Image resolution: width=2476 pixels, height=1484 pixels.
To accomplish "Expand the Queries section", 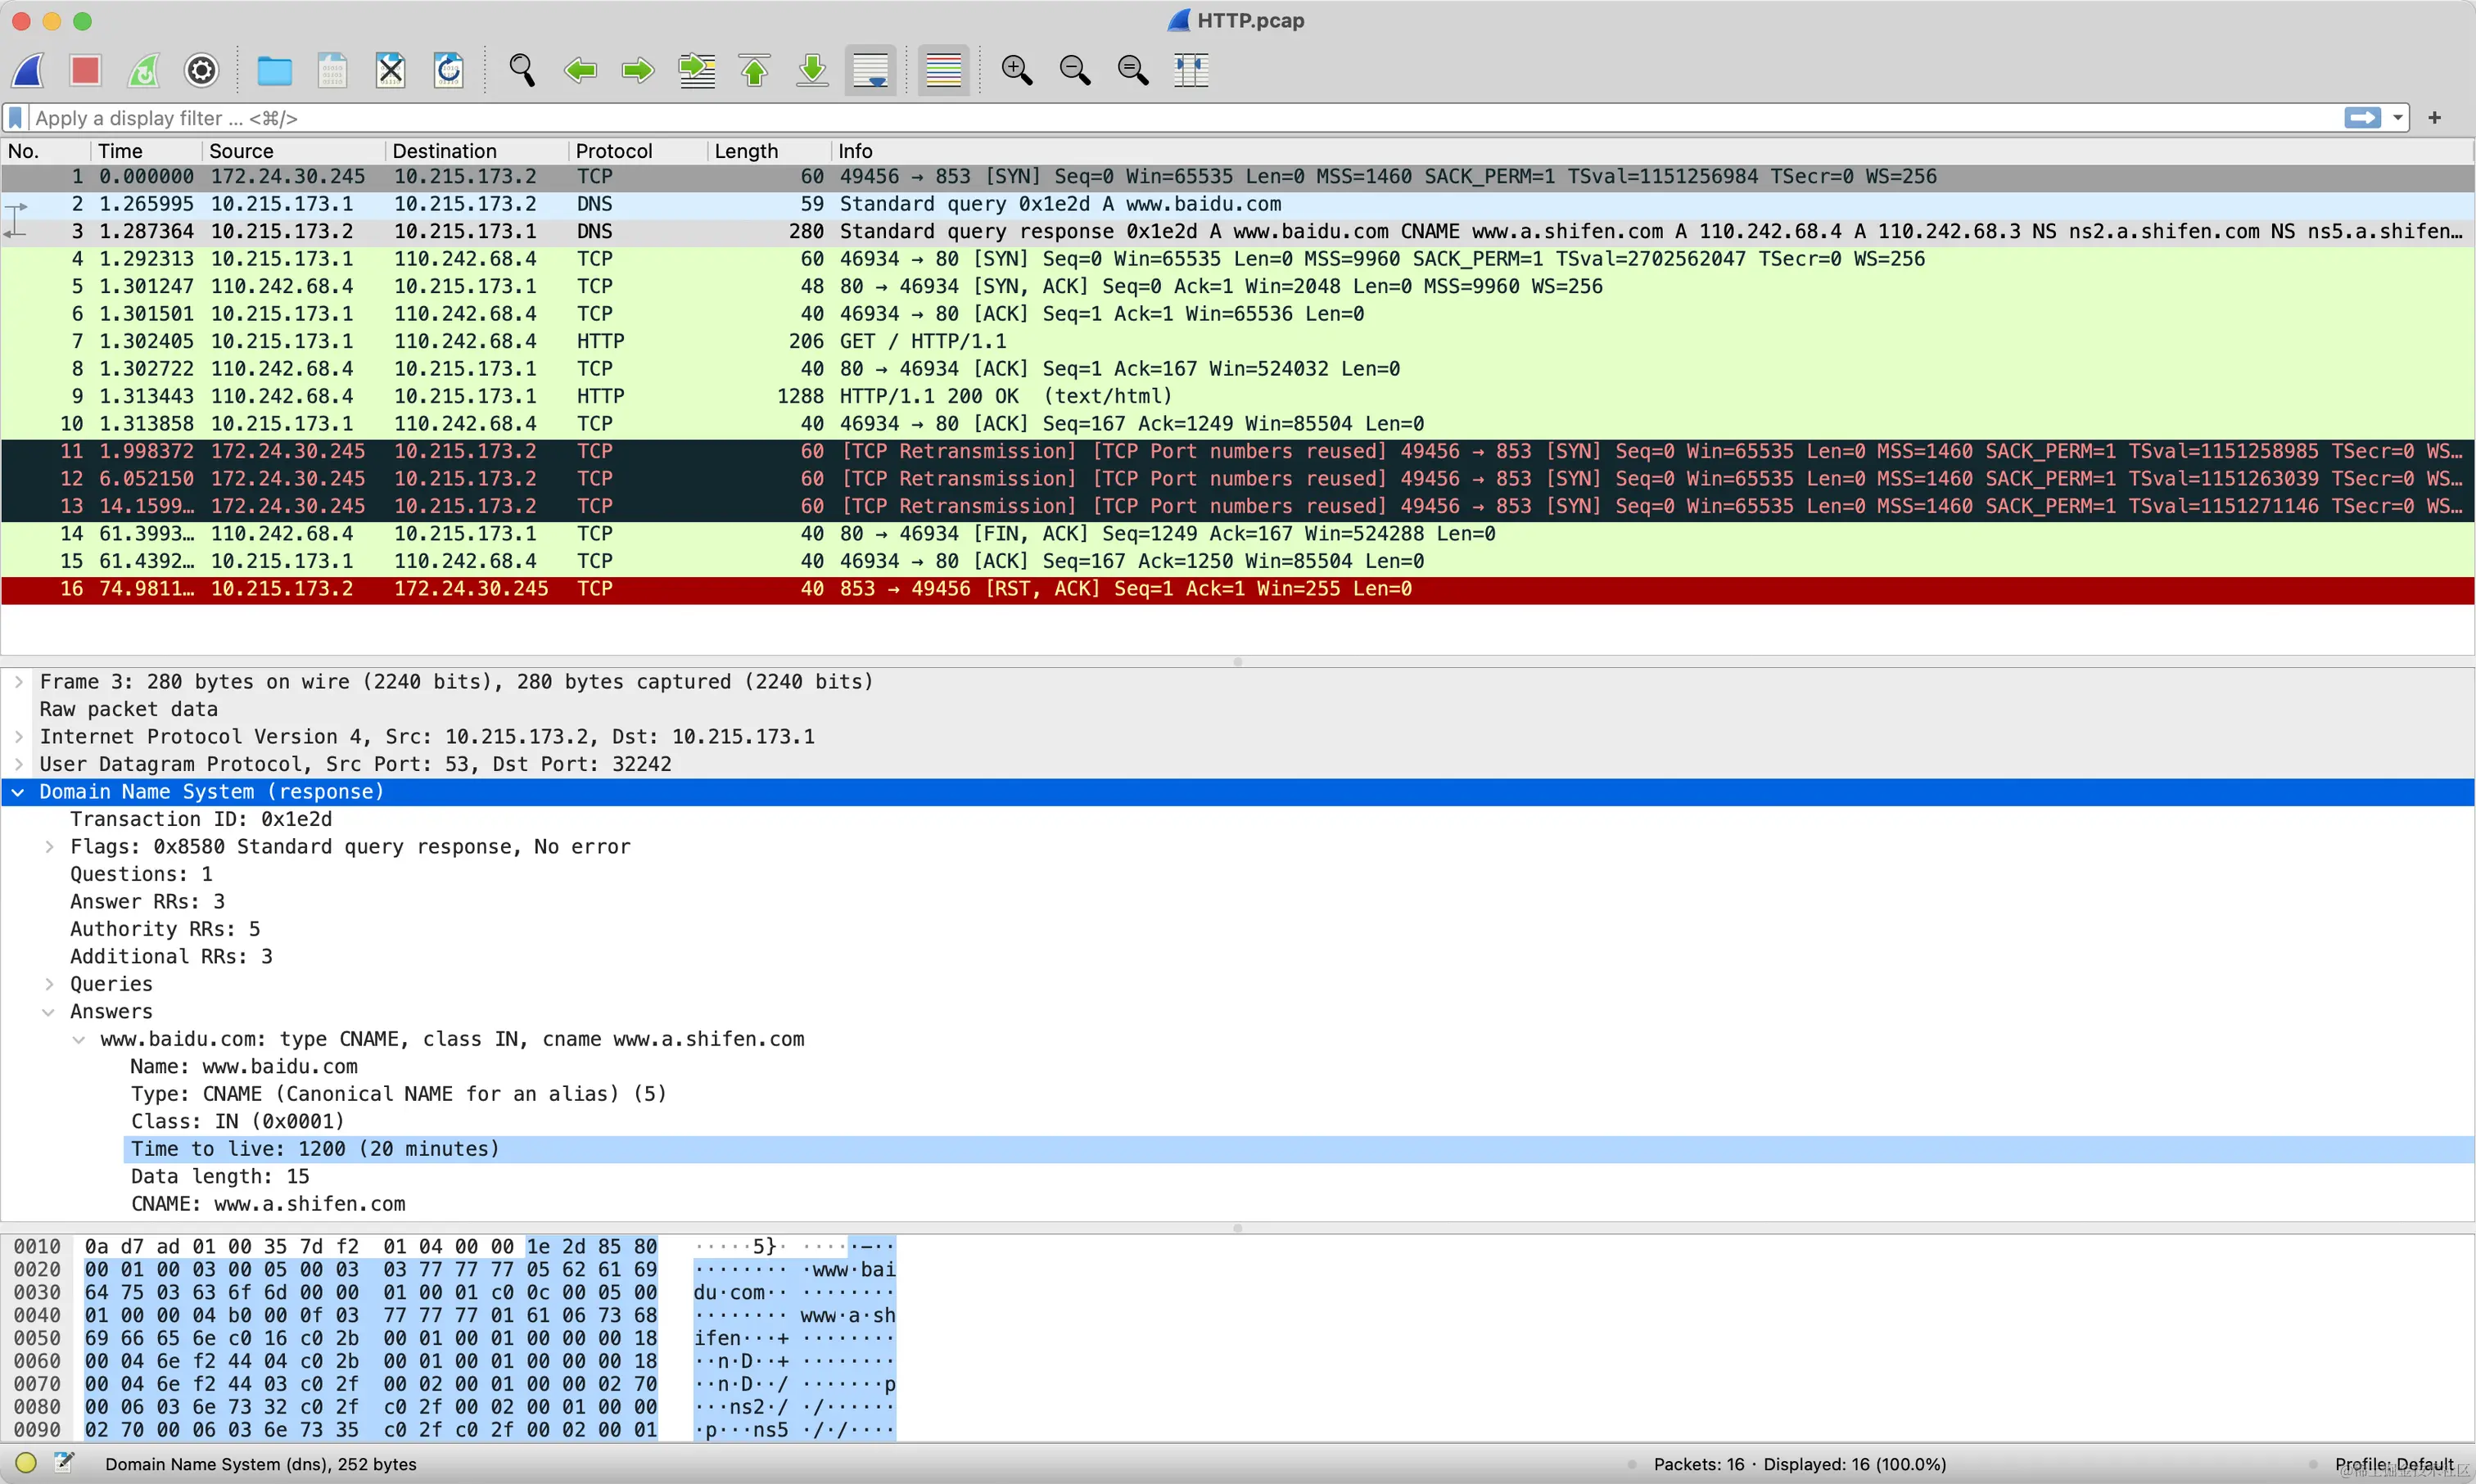I will [x=49, y=984].
